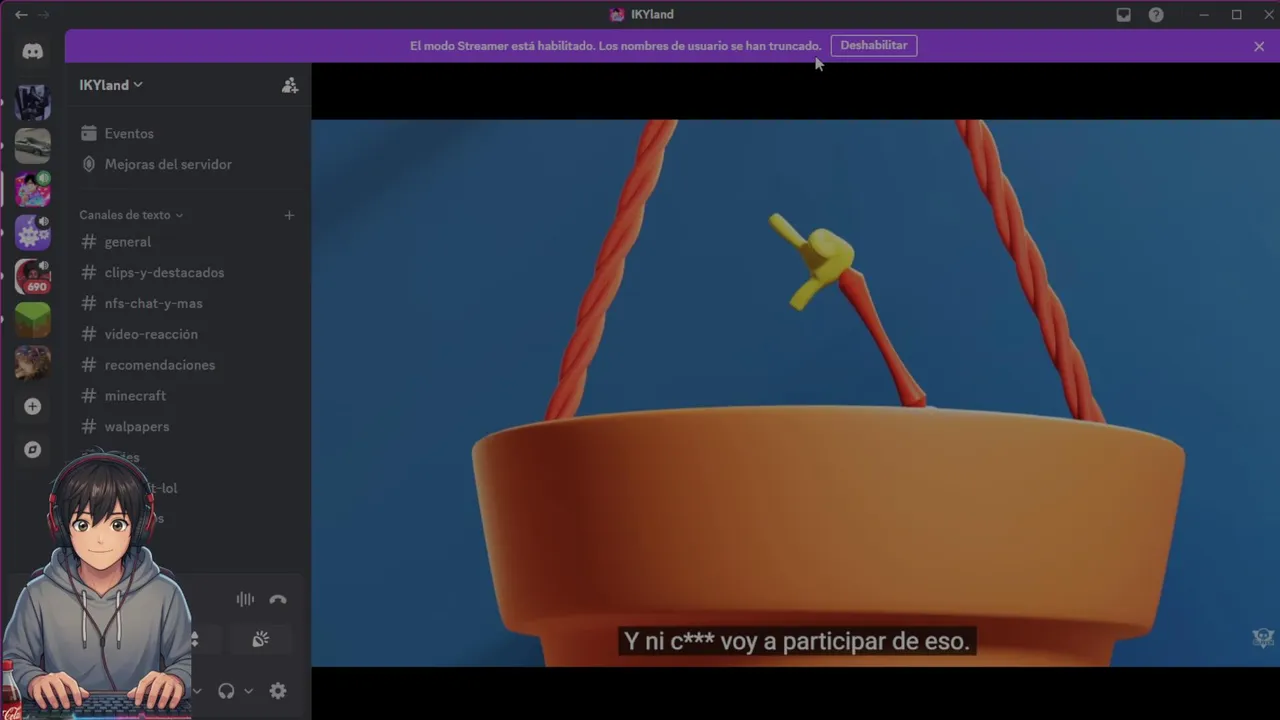Expand the IKYland server dropdown
The width and height of the screenshot is (1280, 720).
pos(111,85)
